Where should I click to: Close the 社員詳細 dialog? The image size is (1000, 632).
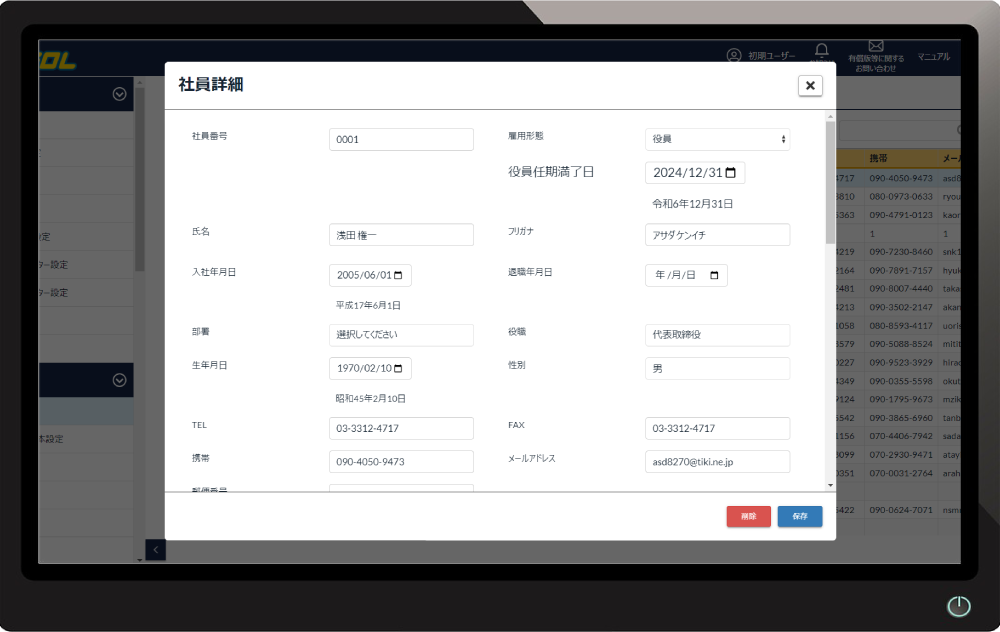pos(810,85)
